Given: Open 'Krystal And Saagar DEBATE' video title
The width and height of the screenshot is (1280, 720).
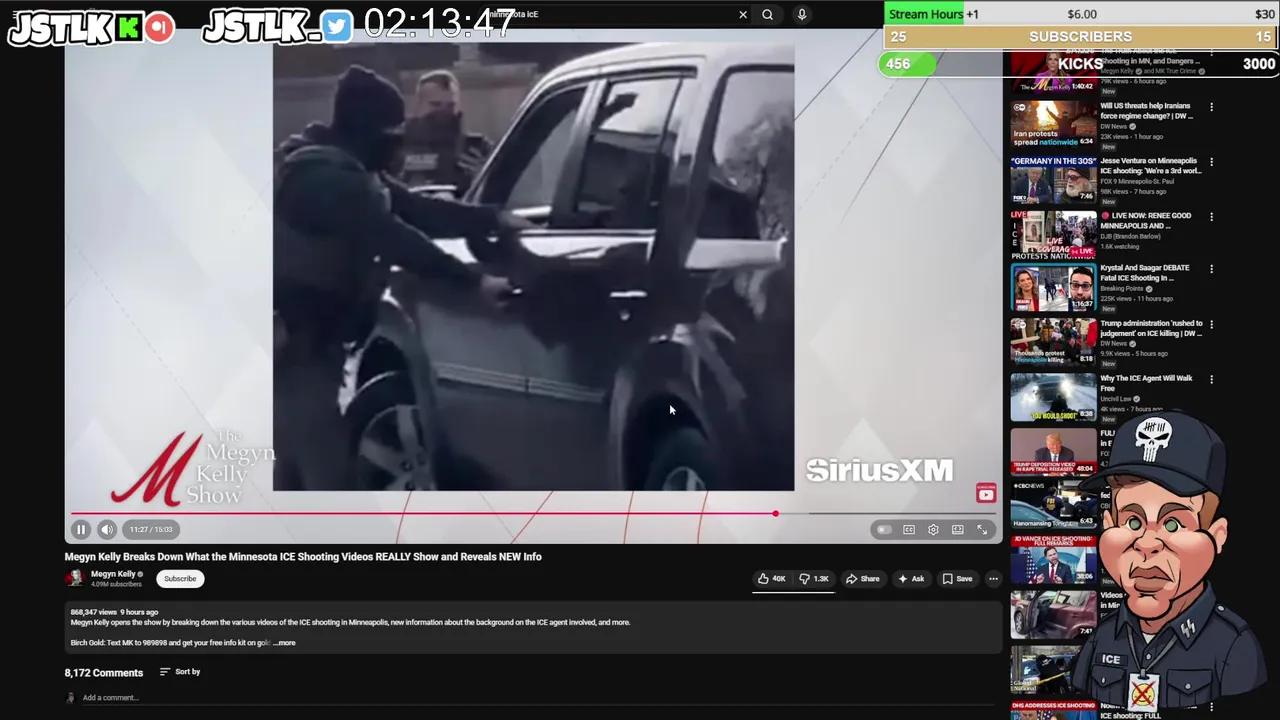Looking at the screenshot, I should (x=1145, y=273).
